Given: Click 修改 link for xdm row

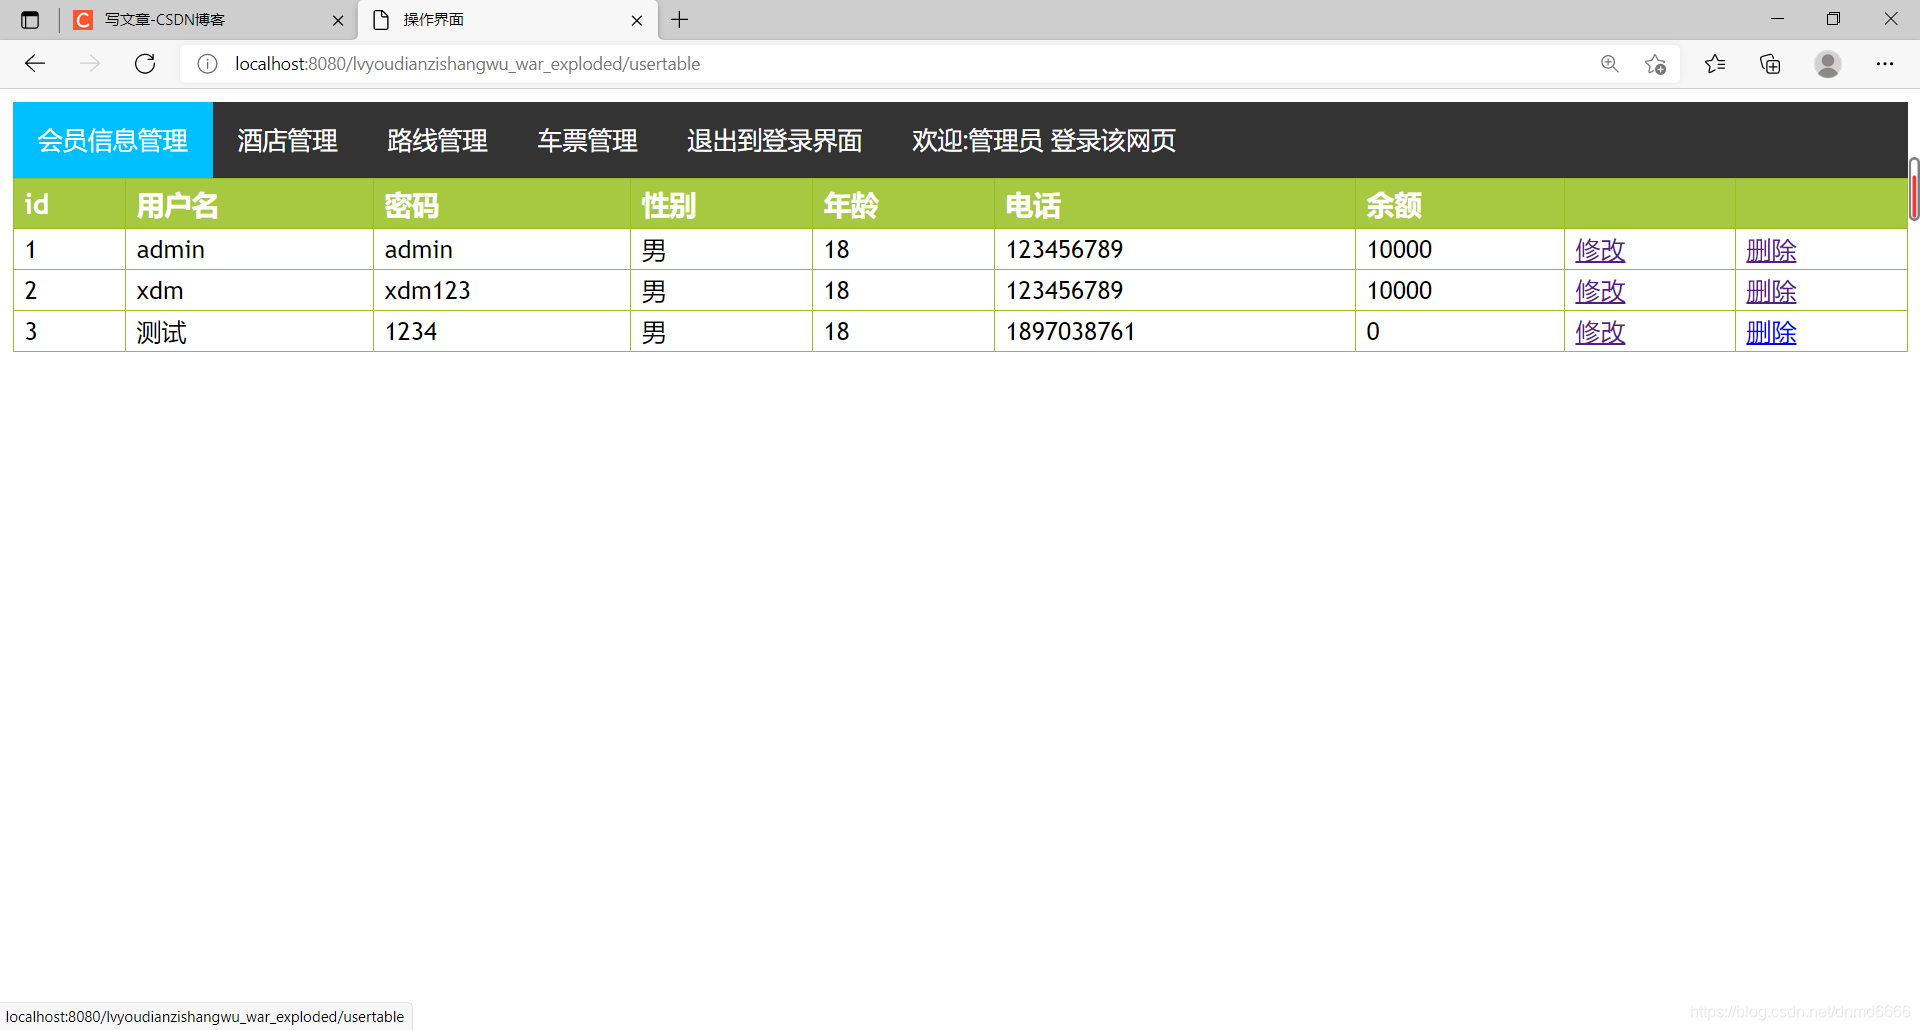Looking at the screenshot, I should coord(1600,291).
